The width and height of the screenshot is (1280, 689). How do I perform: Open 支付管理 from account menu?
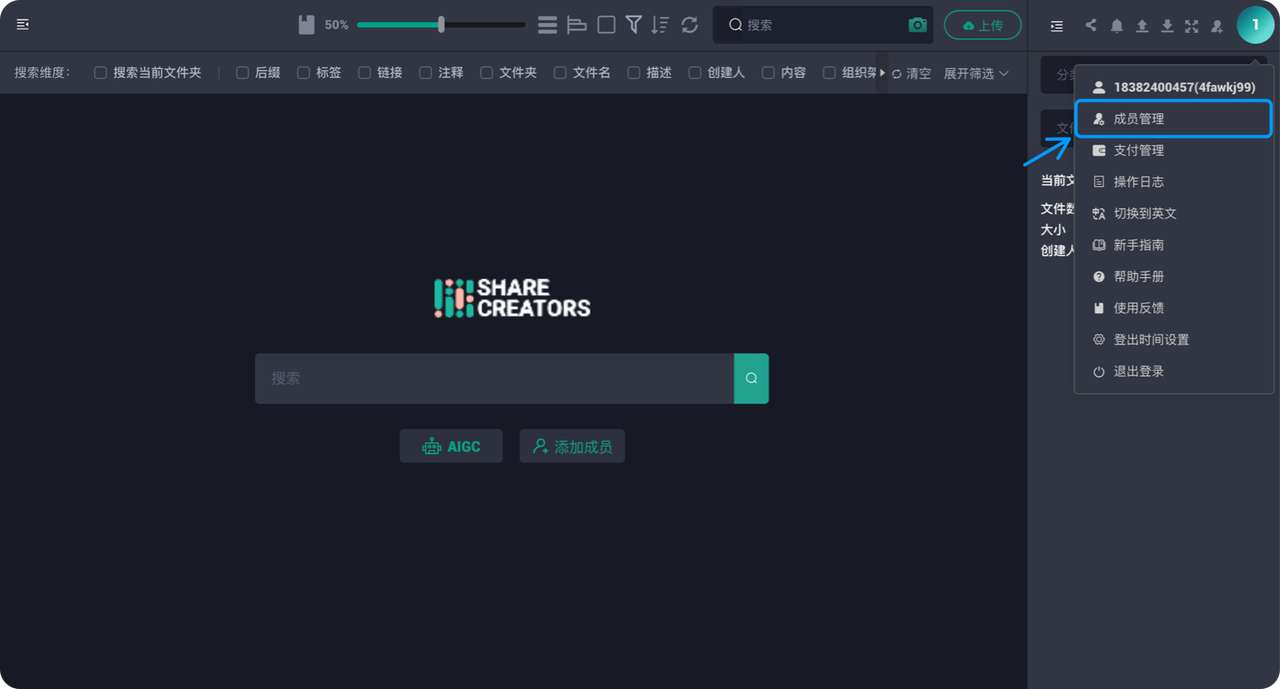coord(1173,150)
